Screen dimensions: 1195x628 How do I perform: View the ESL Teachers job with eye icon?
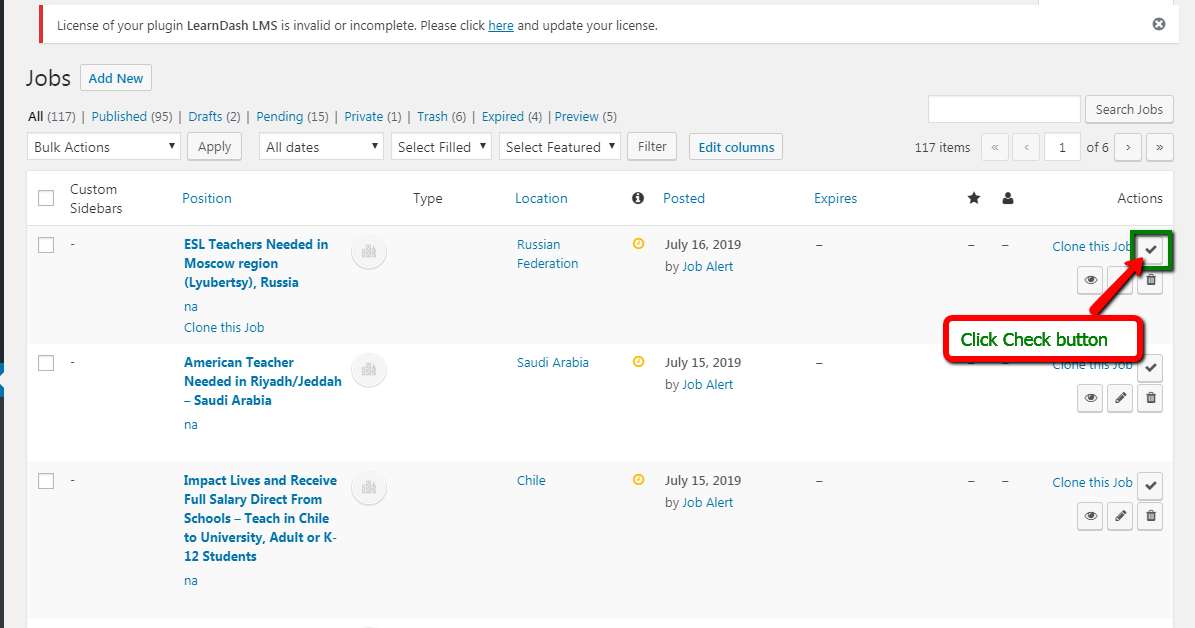pyautogui.click(x=1090, y=280)
